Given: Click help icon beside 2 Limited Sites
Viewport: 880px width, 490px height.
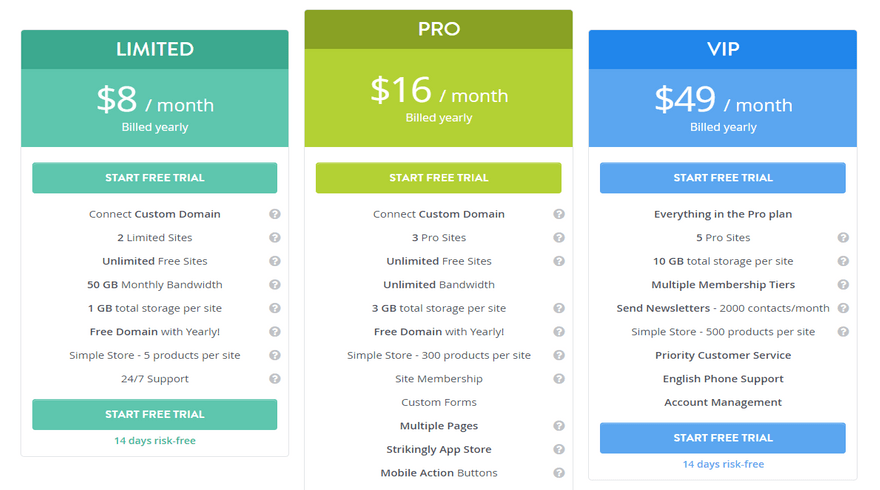Looking at the screenshot, I should click(x=274, y=237).
